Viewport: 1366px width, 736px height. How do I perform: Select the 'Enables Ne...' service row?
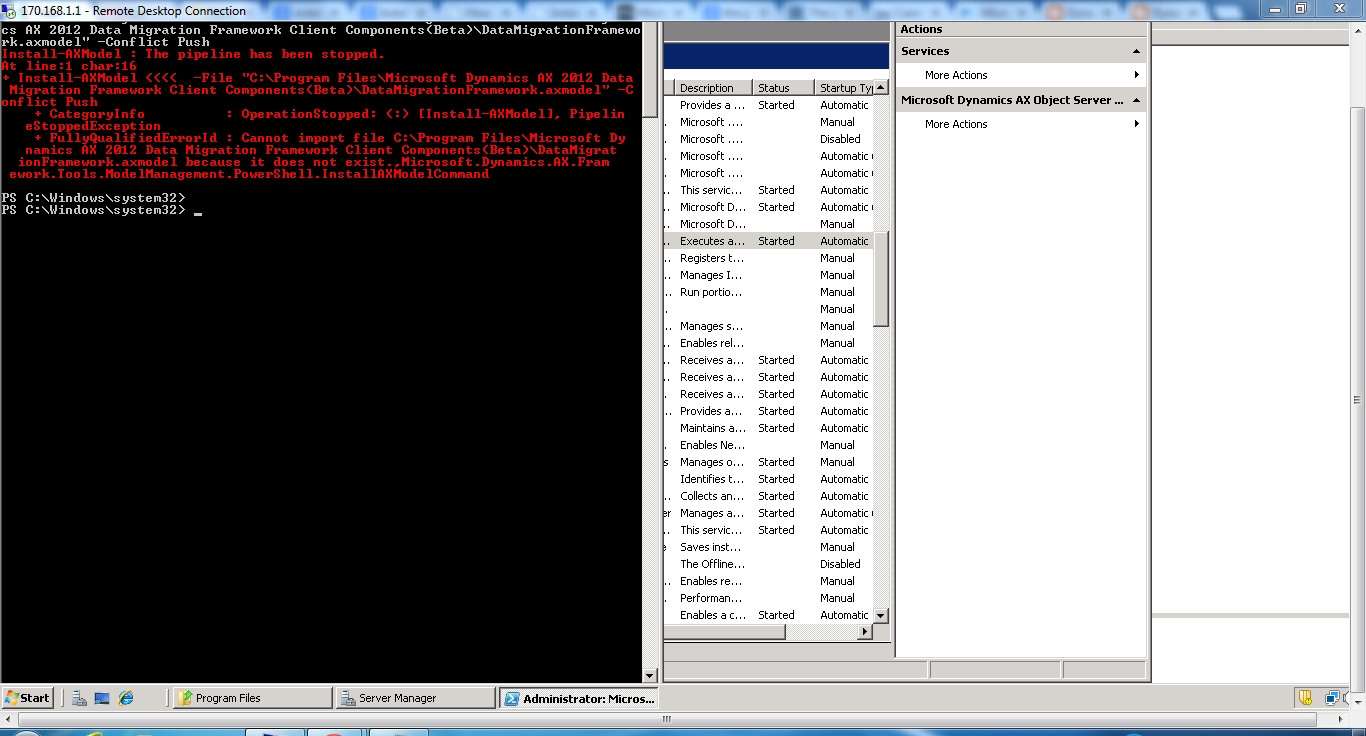pyautogui.click(x=768, y=445)
